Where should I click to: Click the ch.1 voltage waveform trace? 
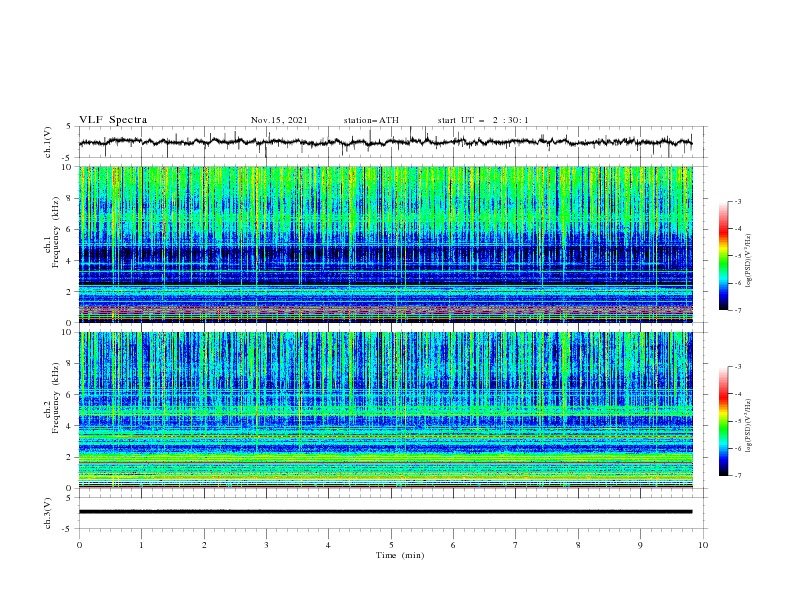pyautogui.click(x=385, y=142)
